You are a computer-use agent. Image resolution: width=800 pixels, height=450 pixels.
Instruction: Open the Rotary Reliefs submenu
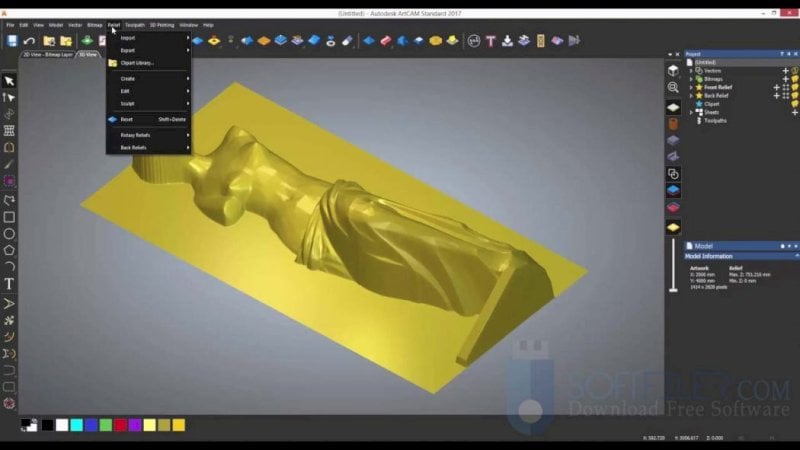[148, 135]
